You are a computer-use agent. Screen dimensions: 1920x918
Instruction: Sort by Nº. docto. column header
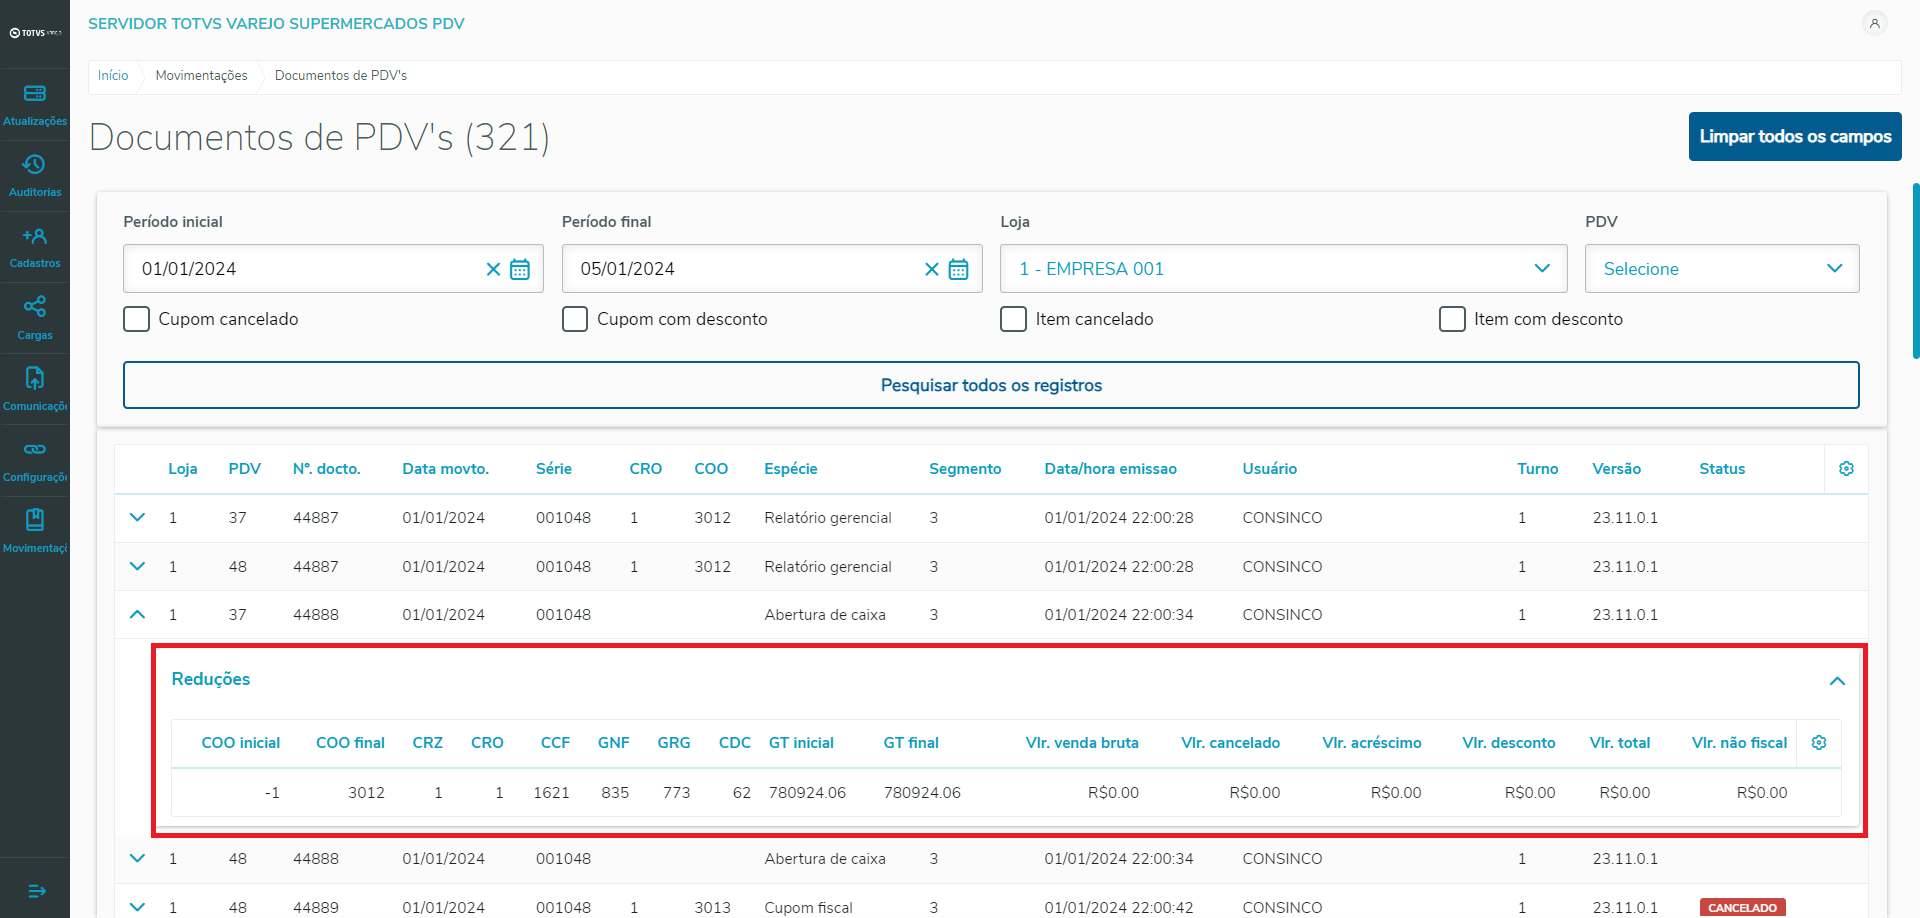point(326,469)
